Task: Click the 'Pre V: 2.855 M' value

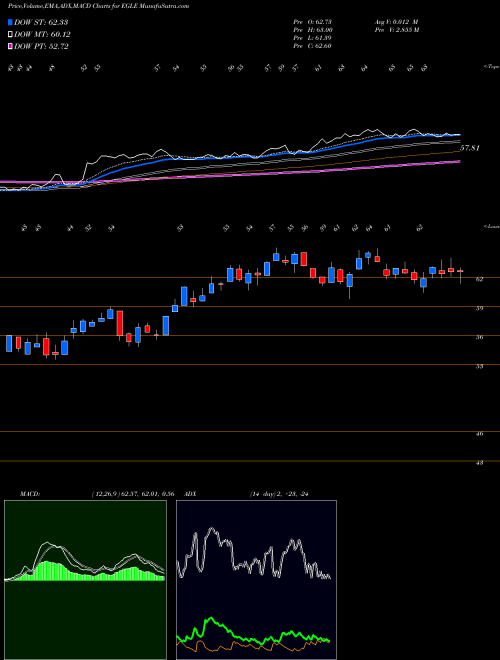Action: point(396,30)
